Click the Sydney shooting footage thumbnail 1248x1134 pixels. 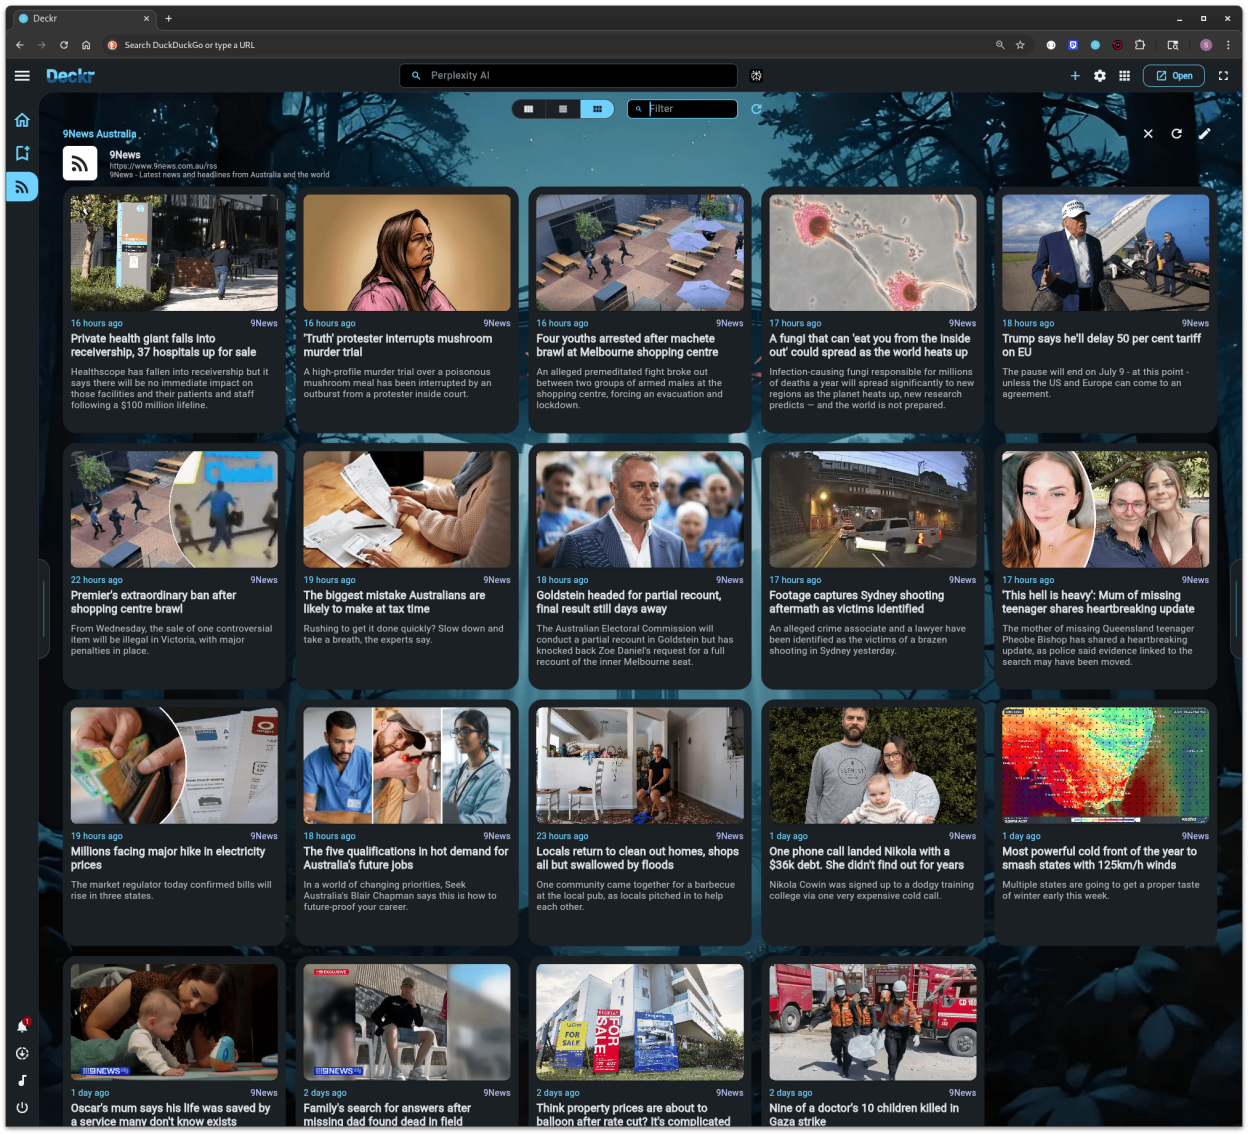coord(873,509)
